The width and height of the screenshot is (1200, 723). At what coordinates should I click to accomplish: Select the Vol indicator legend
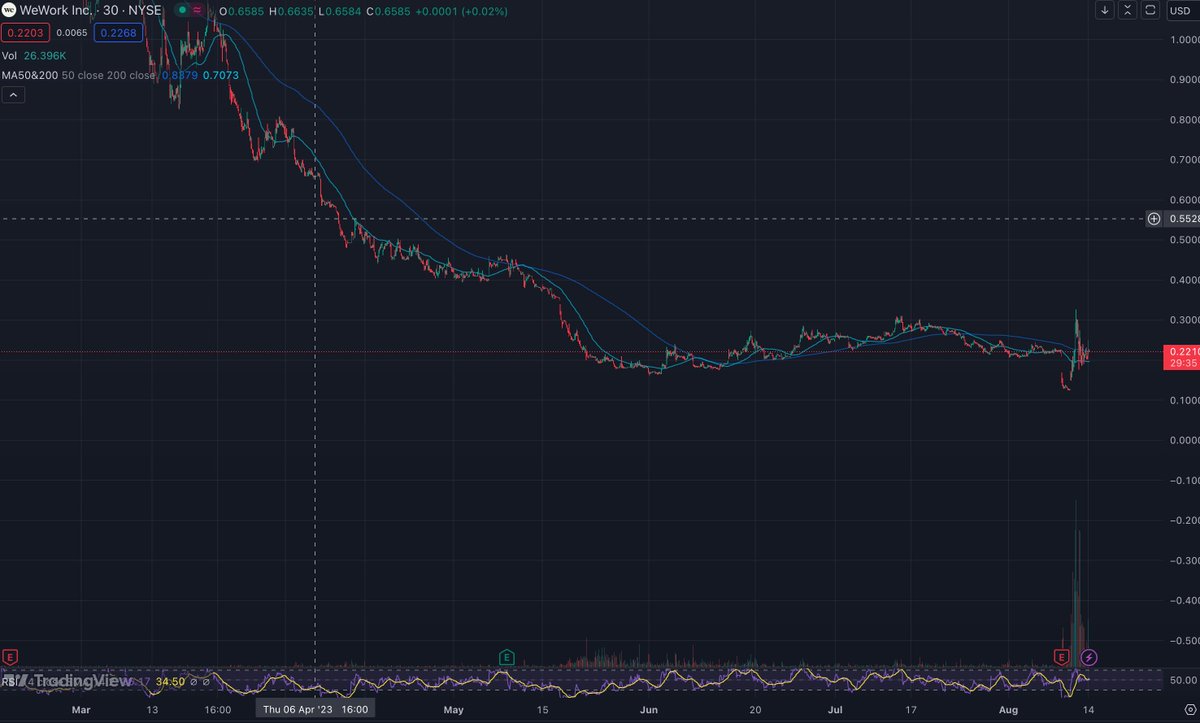pos(10,55)
